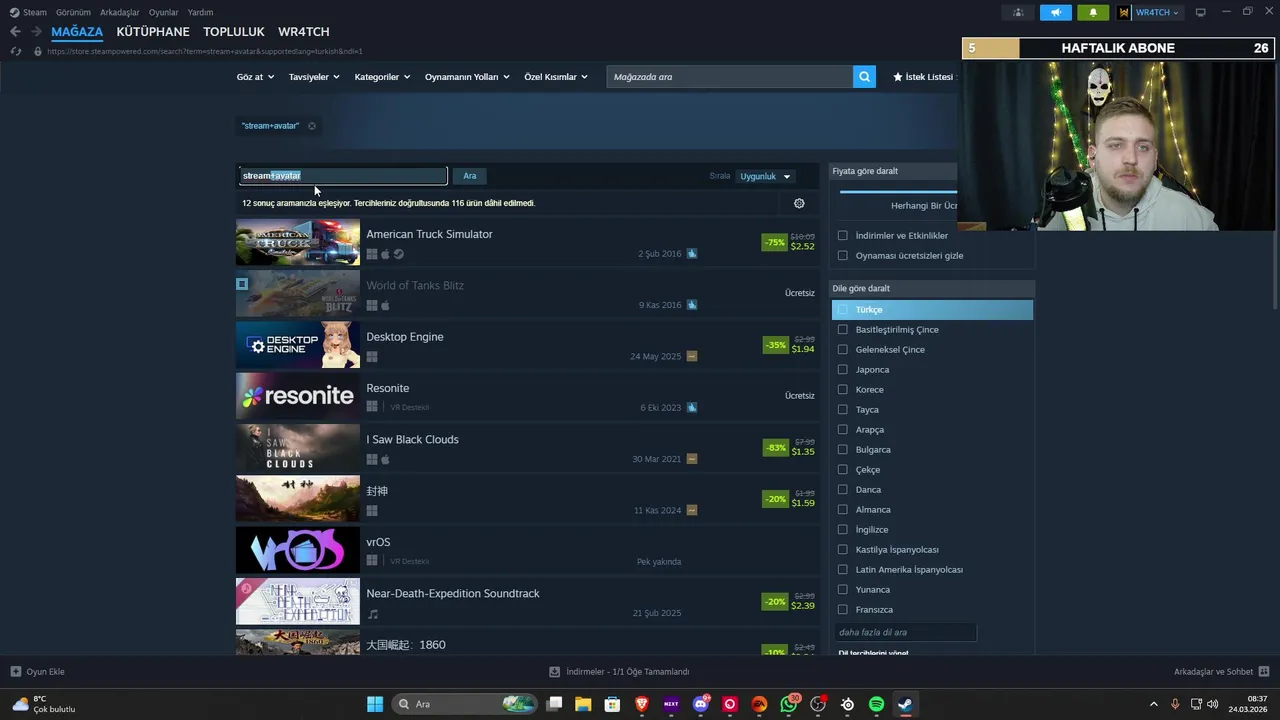Check "İndirimler ve Etkinlikler" filter

click(x=843, y=236)
